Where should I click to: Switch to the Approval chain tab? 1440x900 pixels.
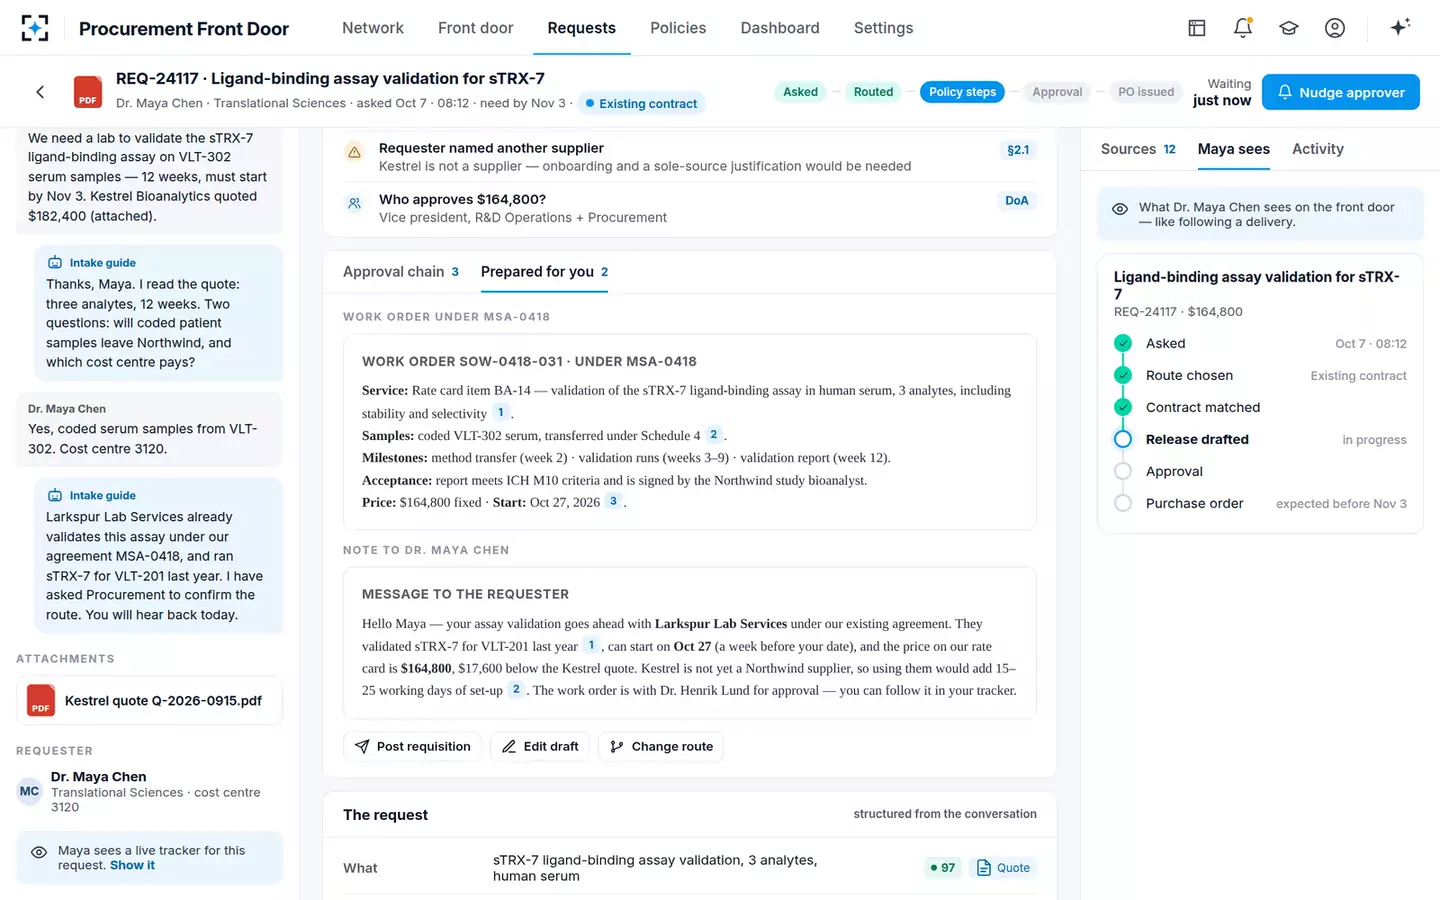pos(401,272)
